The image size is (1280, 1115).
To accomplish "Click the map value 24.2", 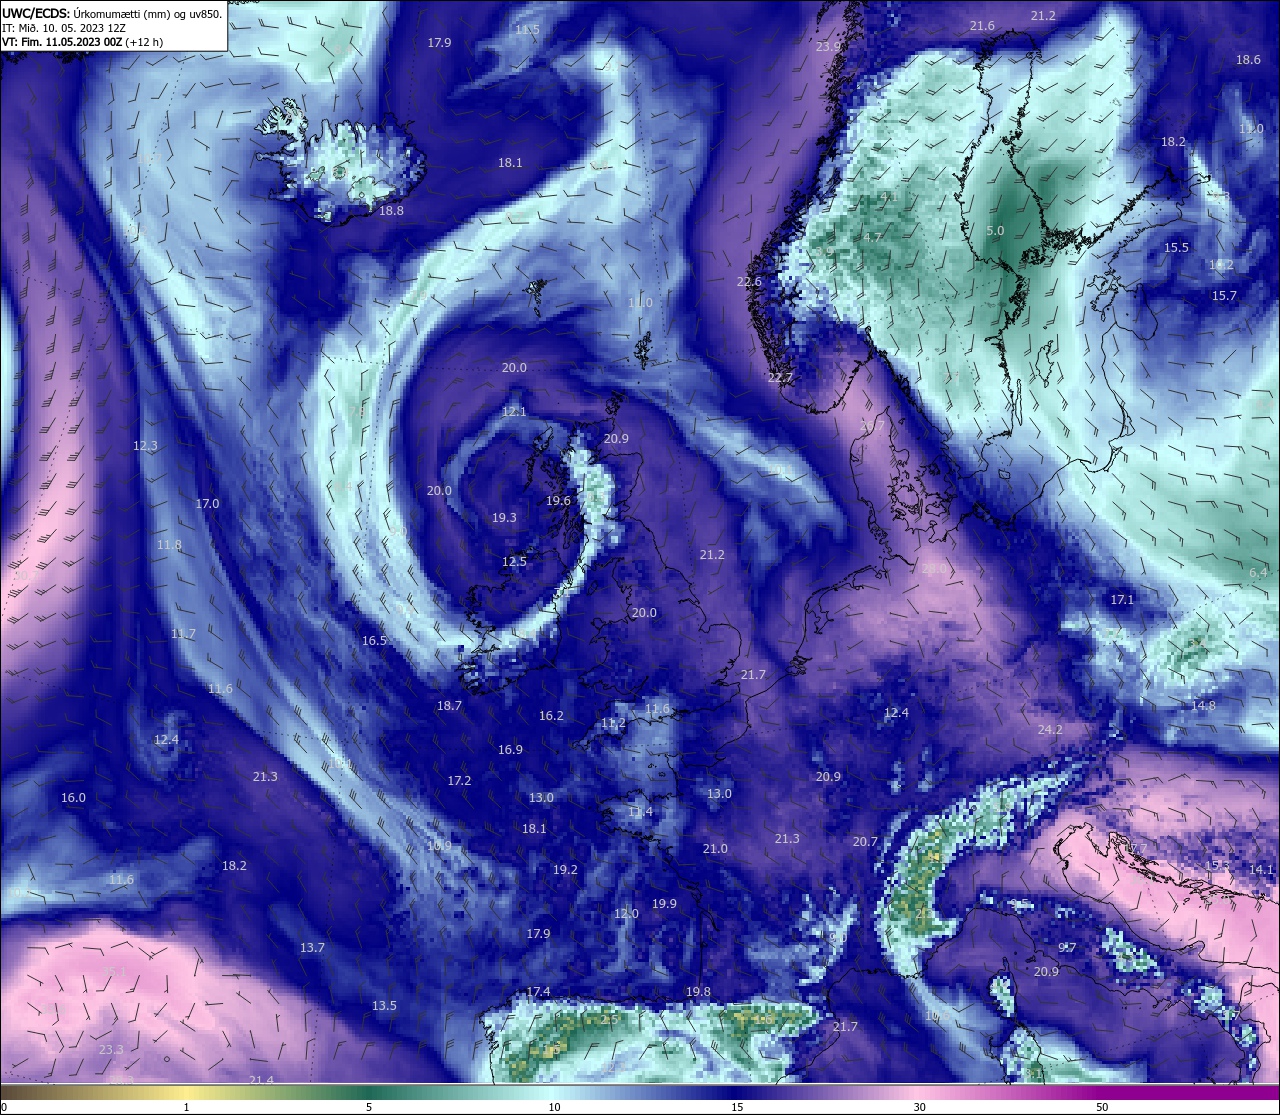I will click(x=1050, y=729).
